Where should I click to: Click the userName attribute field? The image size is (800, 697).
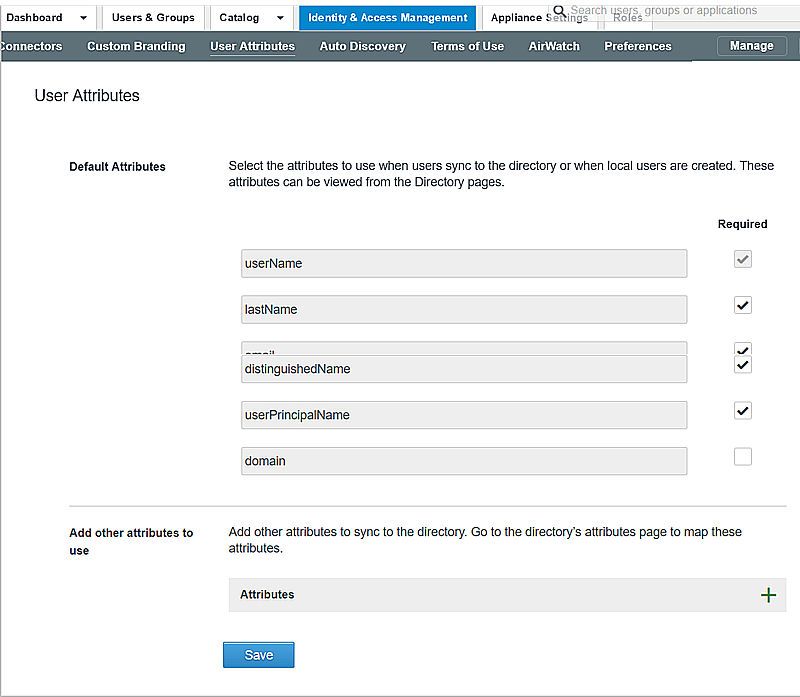464,263
